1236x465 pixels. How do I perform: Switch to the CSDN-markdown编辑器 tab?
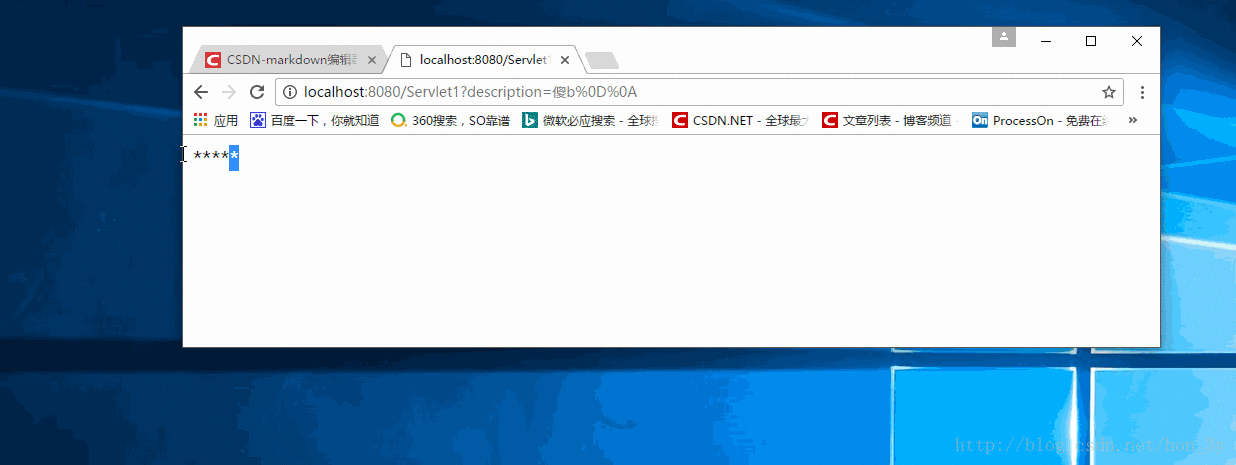point(289,60)
